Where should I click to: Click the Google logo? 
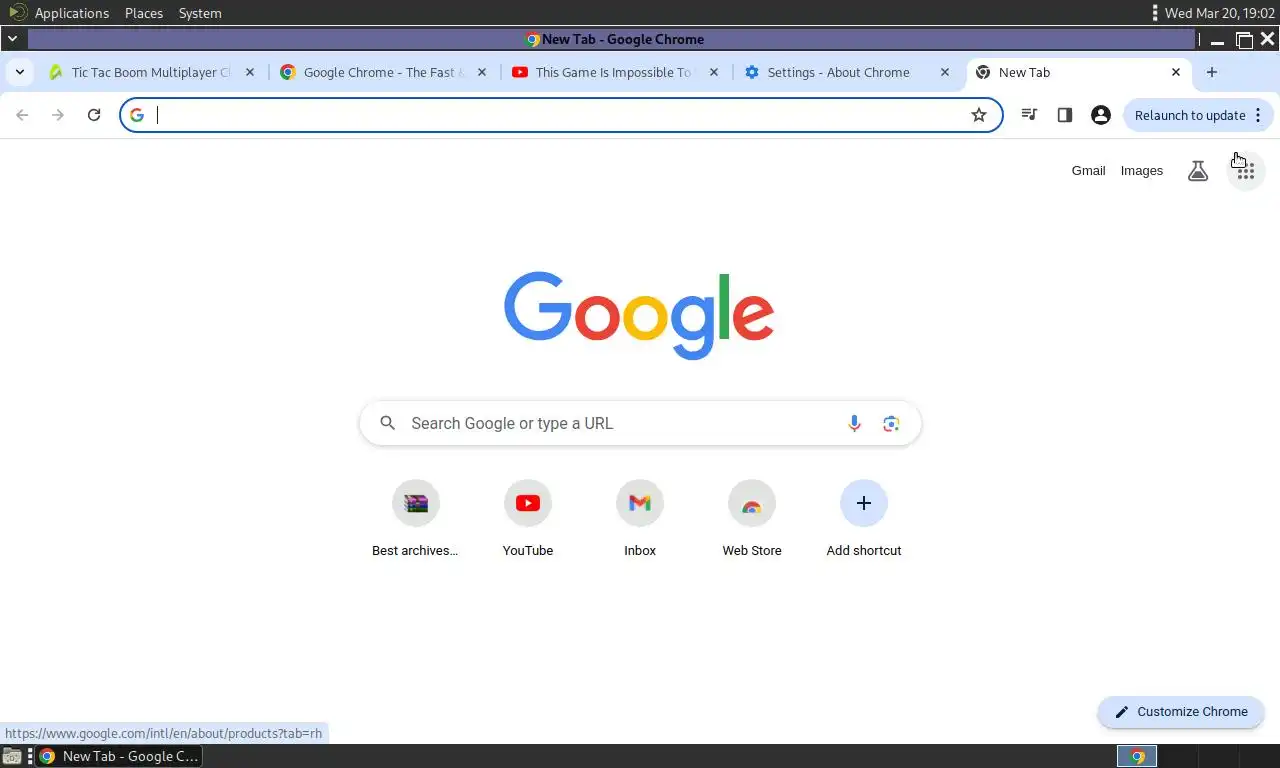(639, 315)
